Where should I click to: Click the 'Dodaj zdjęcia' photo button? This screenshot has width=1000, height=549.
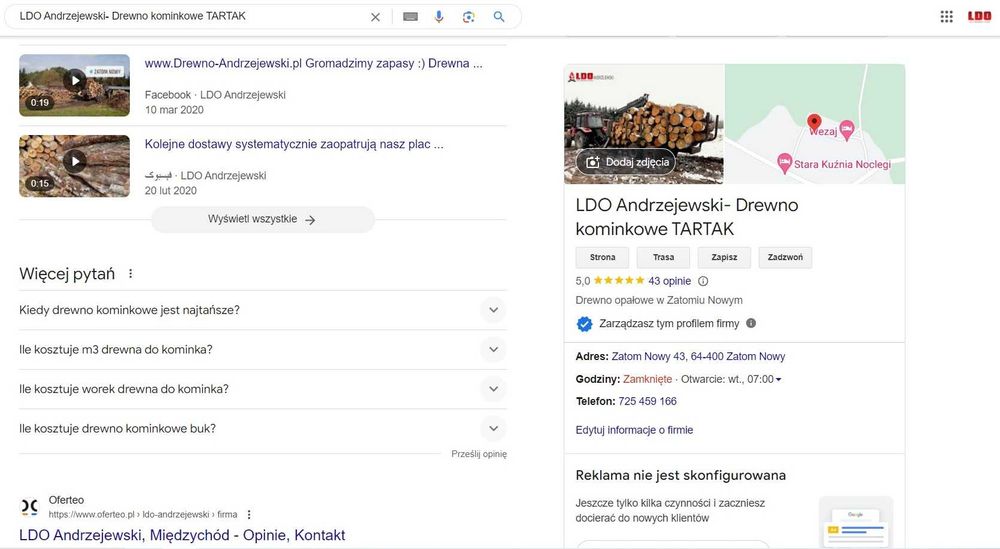click(x=626, y=162)
